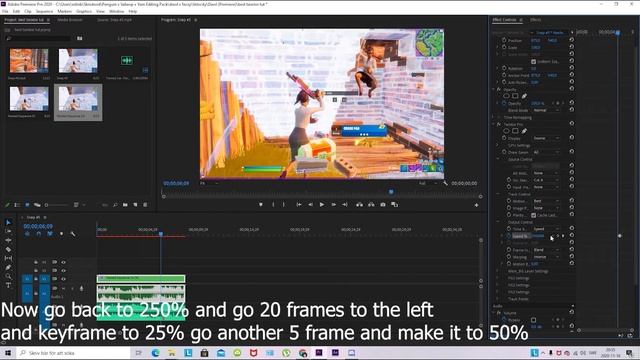Select the Type tool

point(8,285)
